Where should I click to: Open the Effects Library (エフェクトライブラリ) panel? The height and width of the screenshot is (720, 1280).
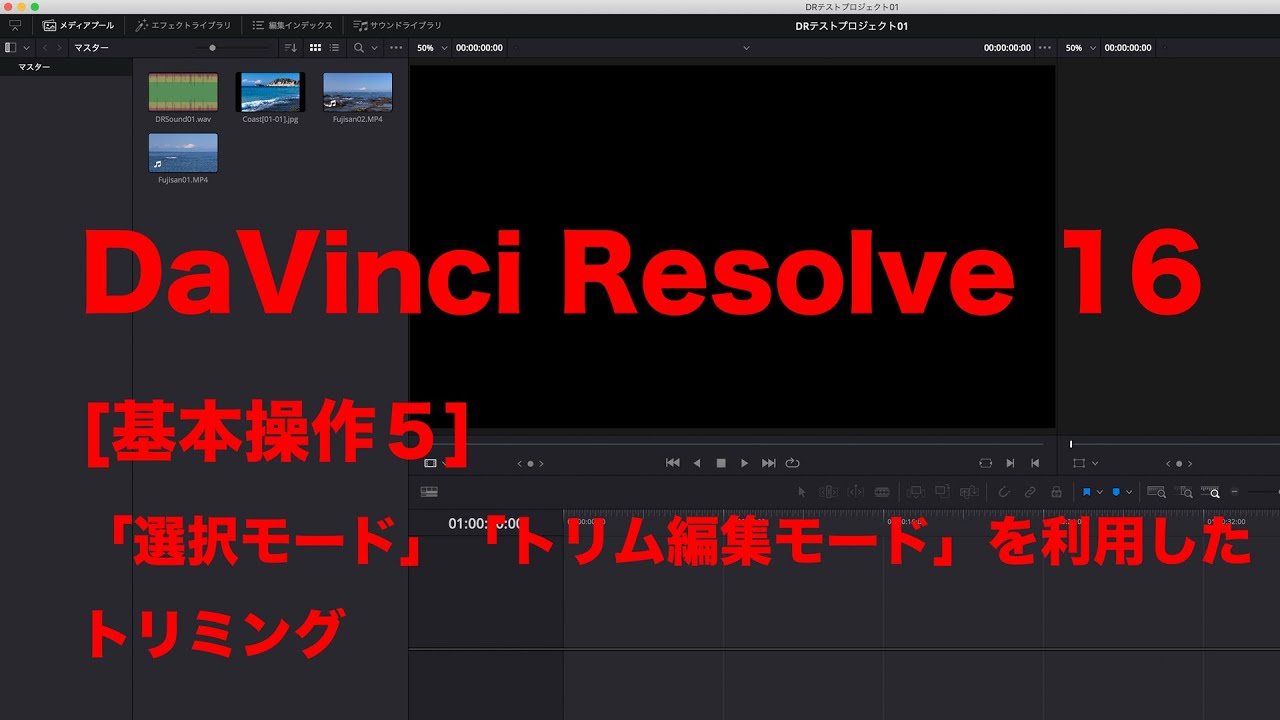183,25
